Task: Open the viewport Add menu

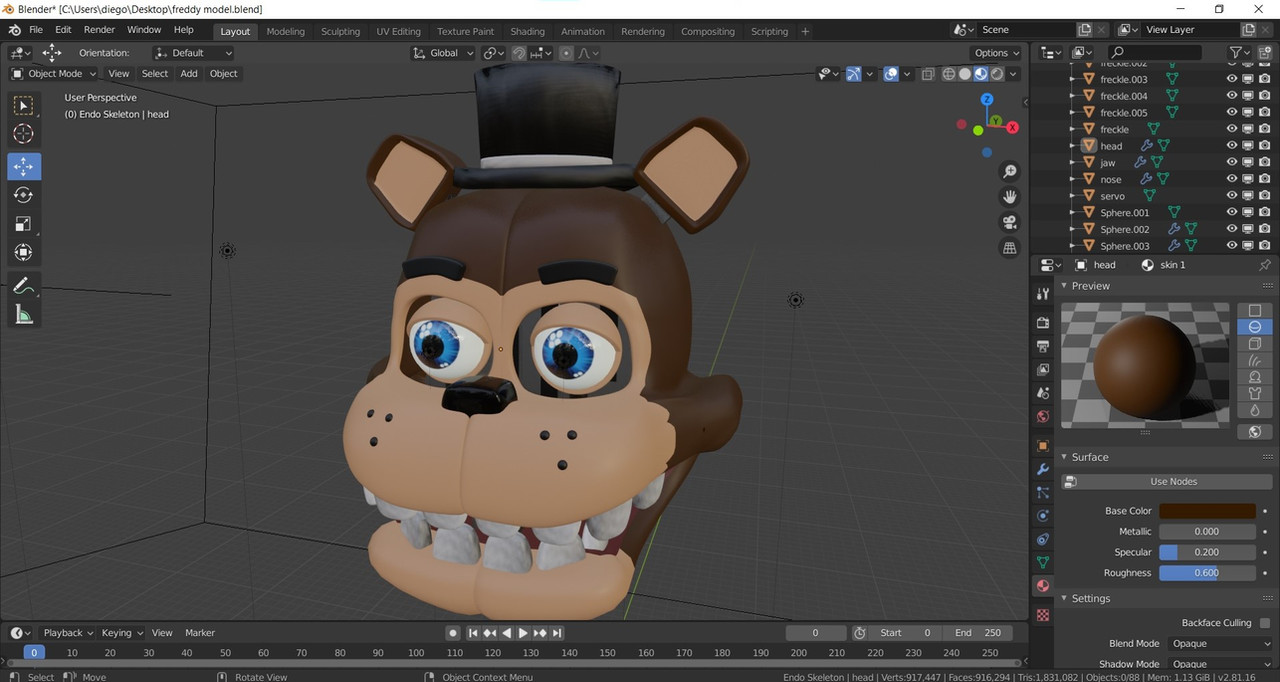Action: tap(189, 74)
